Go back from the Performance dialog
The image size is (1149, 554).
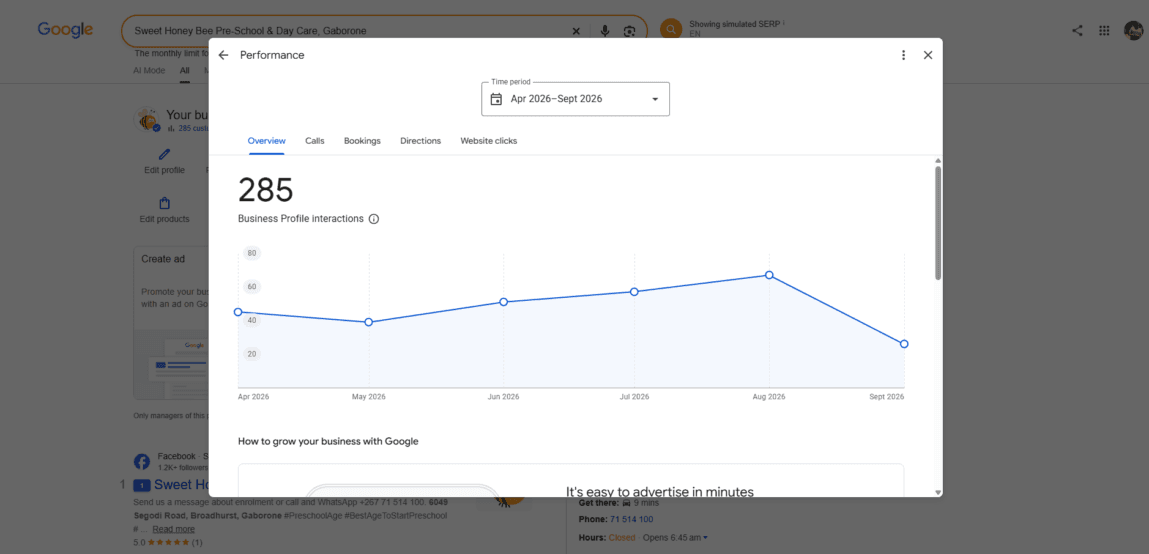coord(223,55)
